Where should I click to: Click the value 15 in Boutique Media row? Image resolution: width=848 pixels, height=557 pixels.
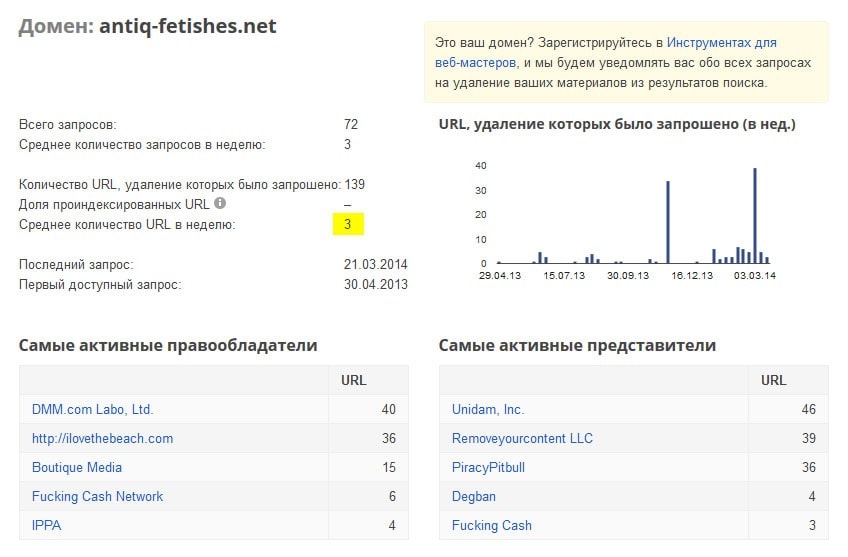(389, 467)
